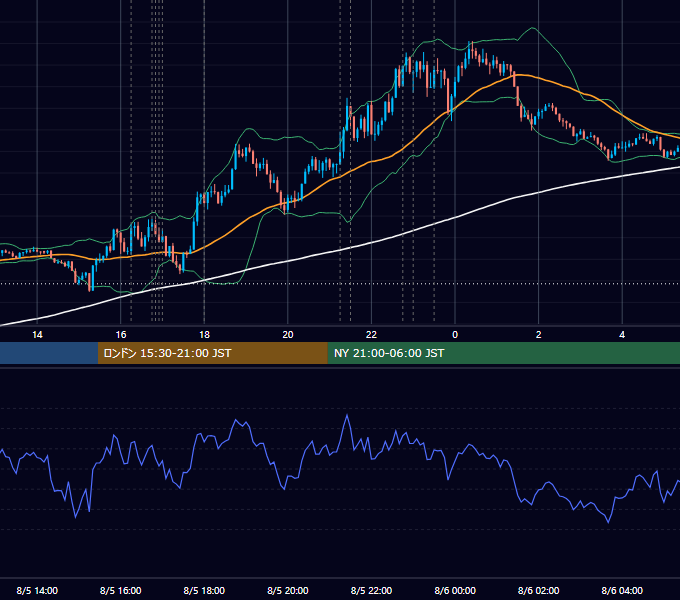Click the 8/6 00:00 label on oscillator axis
This screenshot has height=600, width=680.
tap(455, 590)
